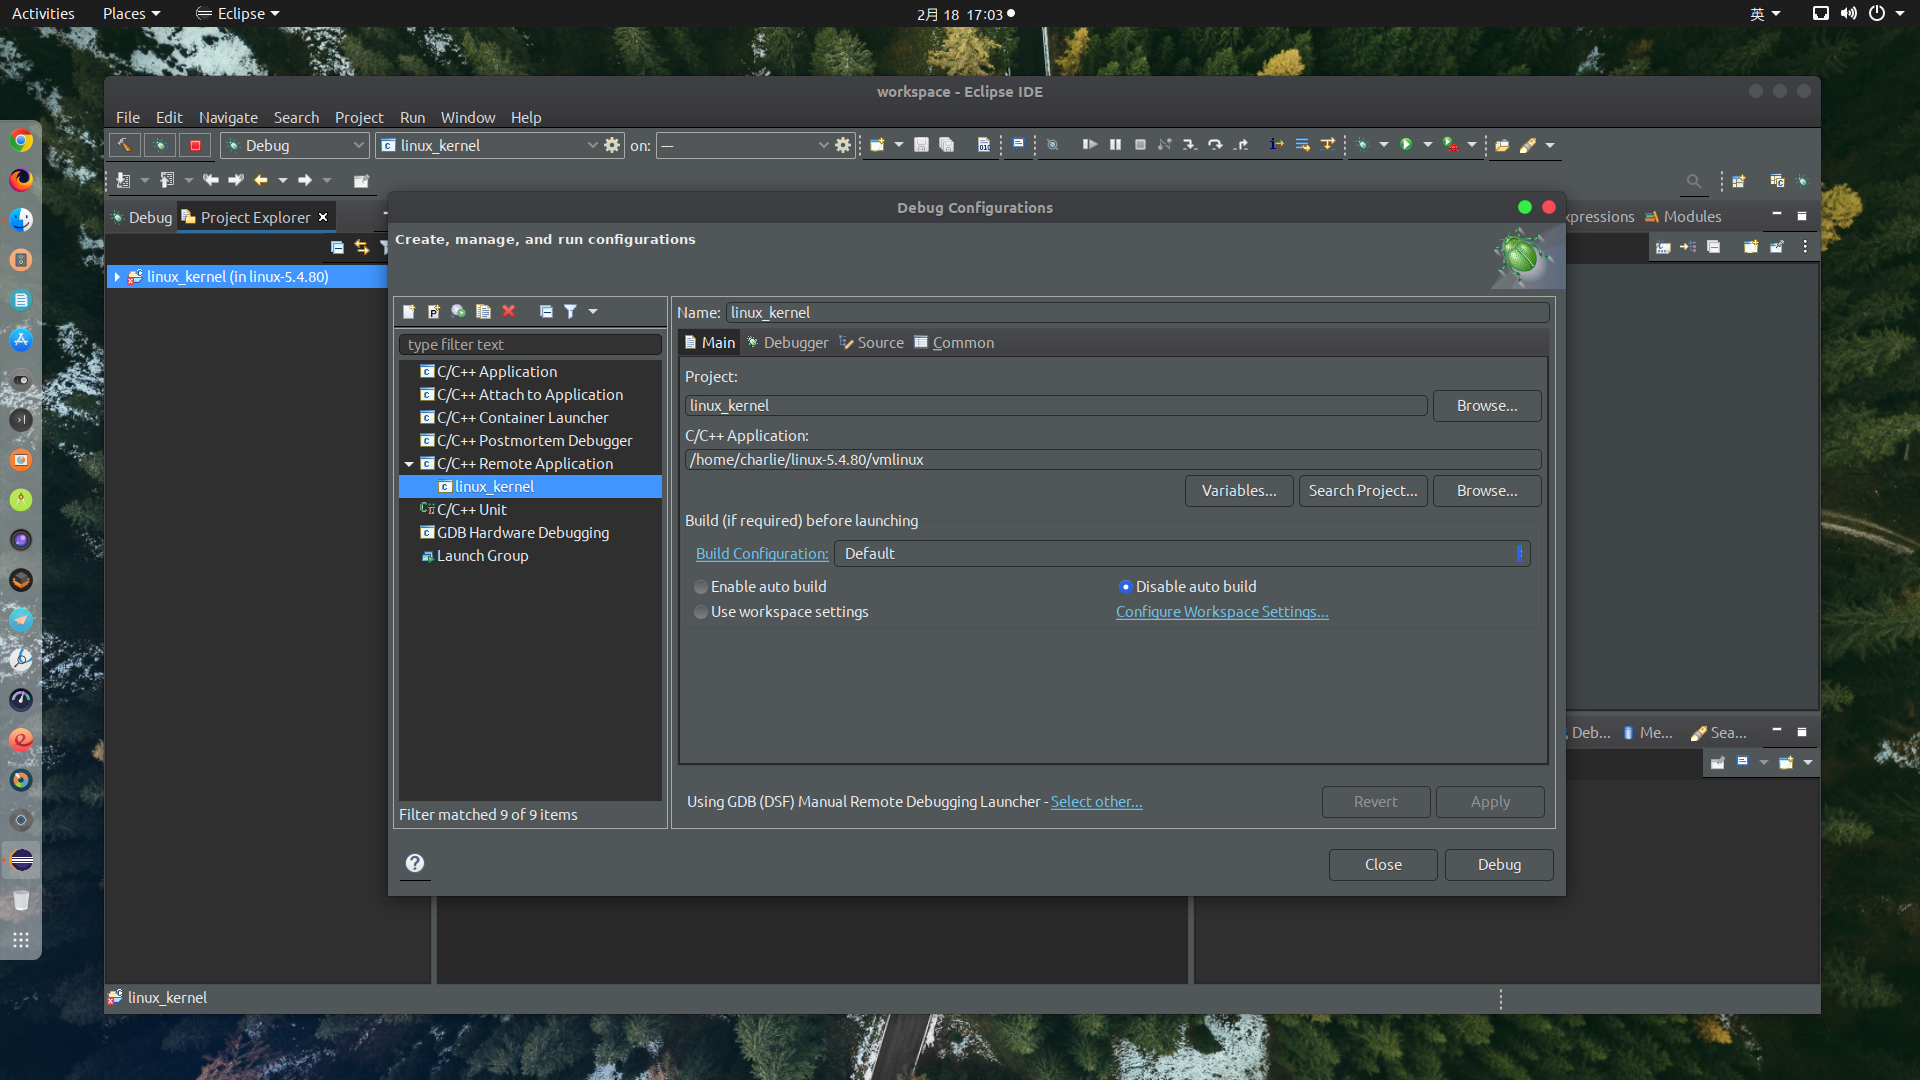This screenshot has width=1920, height=1080.
Task: Click the Filter launch configurations funnel icon
Action: click(570, 312)
